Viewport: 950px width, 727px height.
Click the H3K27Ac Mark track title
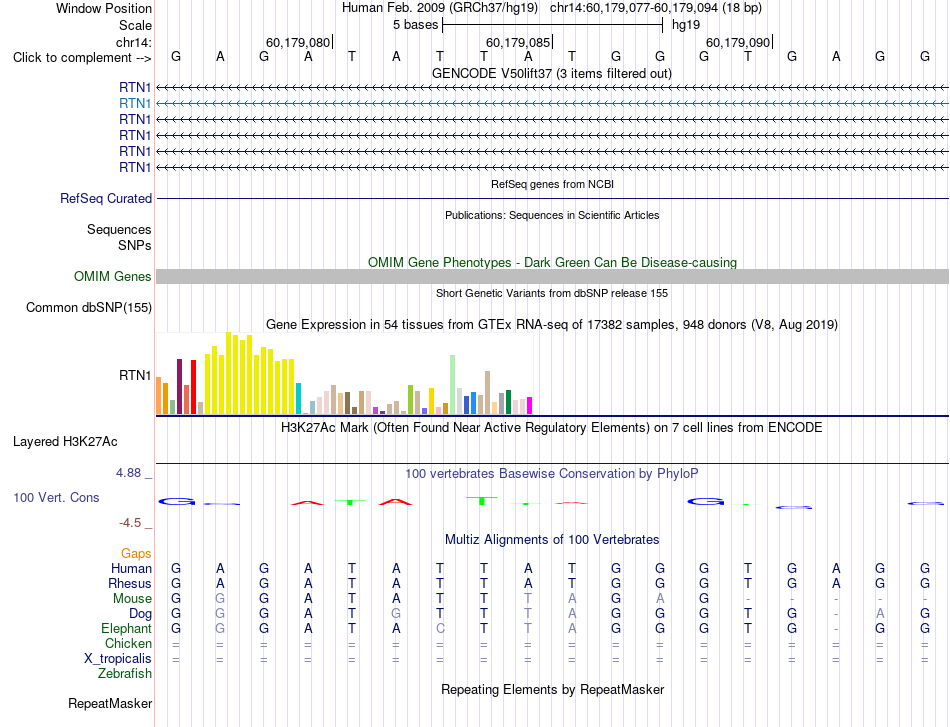point(552,428)
